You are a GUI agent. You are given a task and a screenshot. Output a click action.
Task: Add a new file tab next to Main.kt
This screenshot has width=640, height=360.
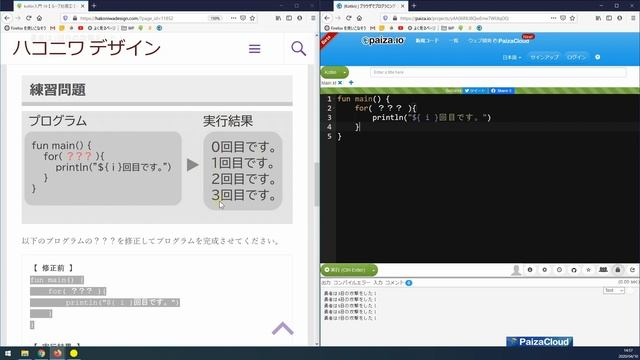(x=351, y=82)
